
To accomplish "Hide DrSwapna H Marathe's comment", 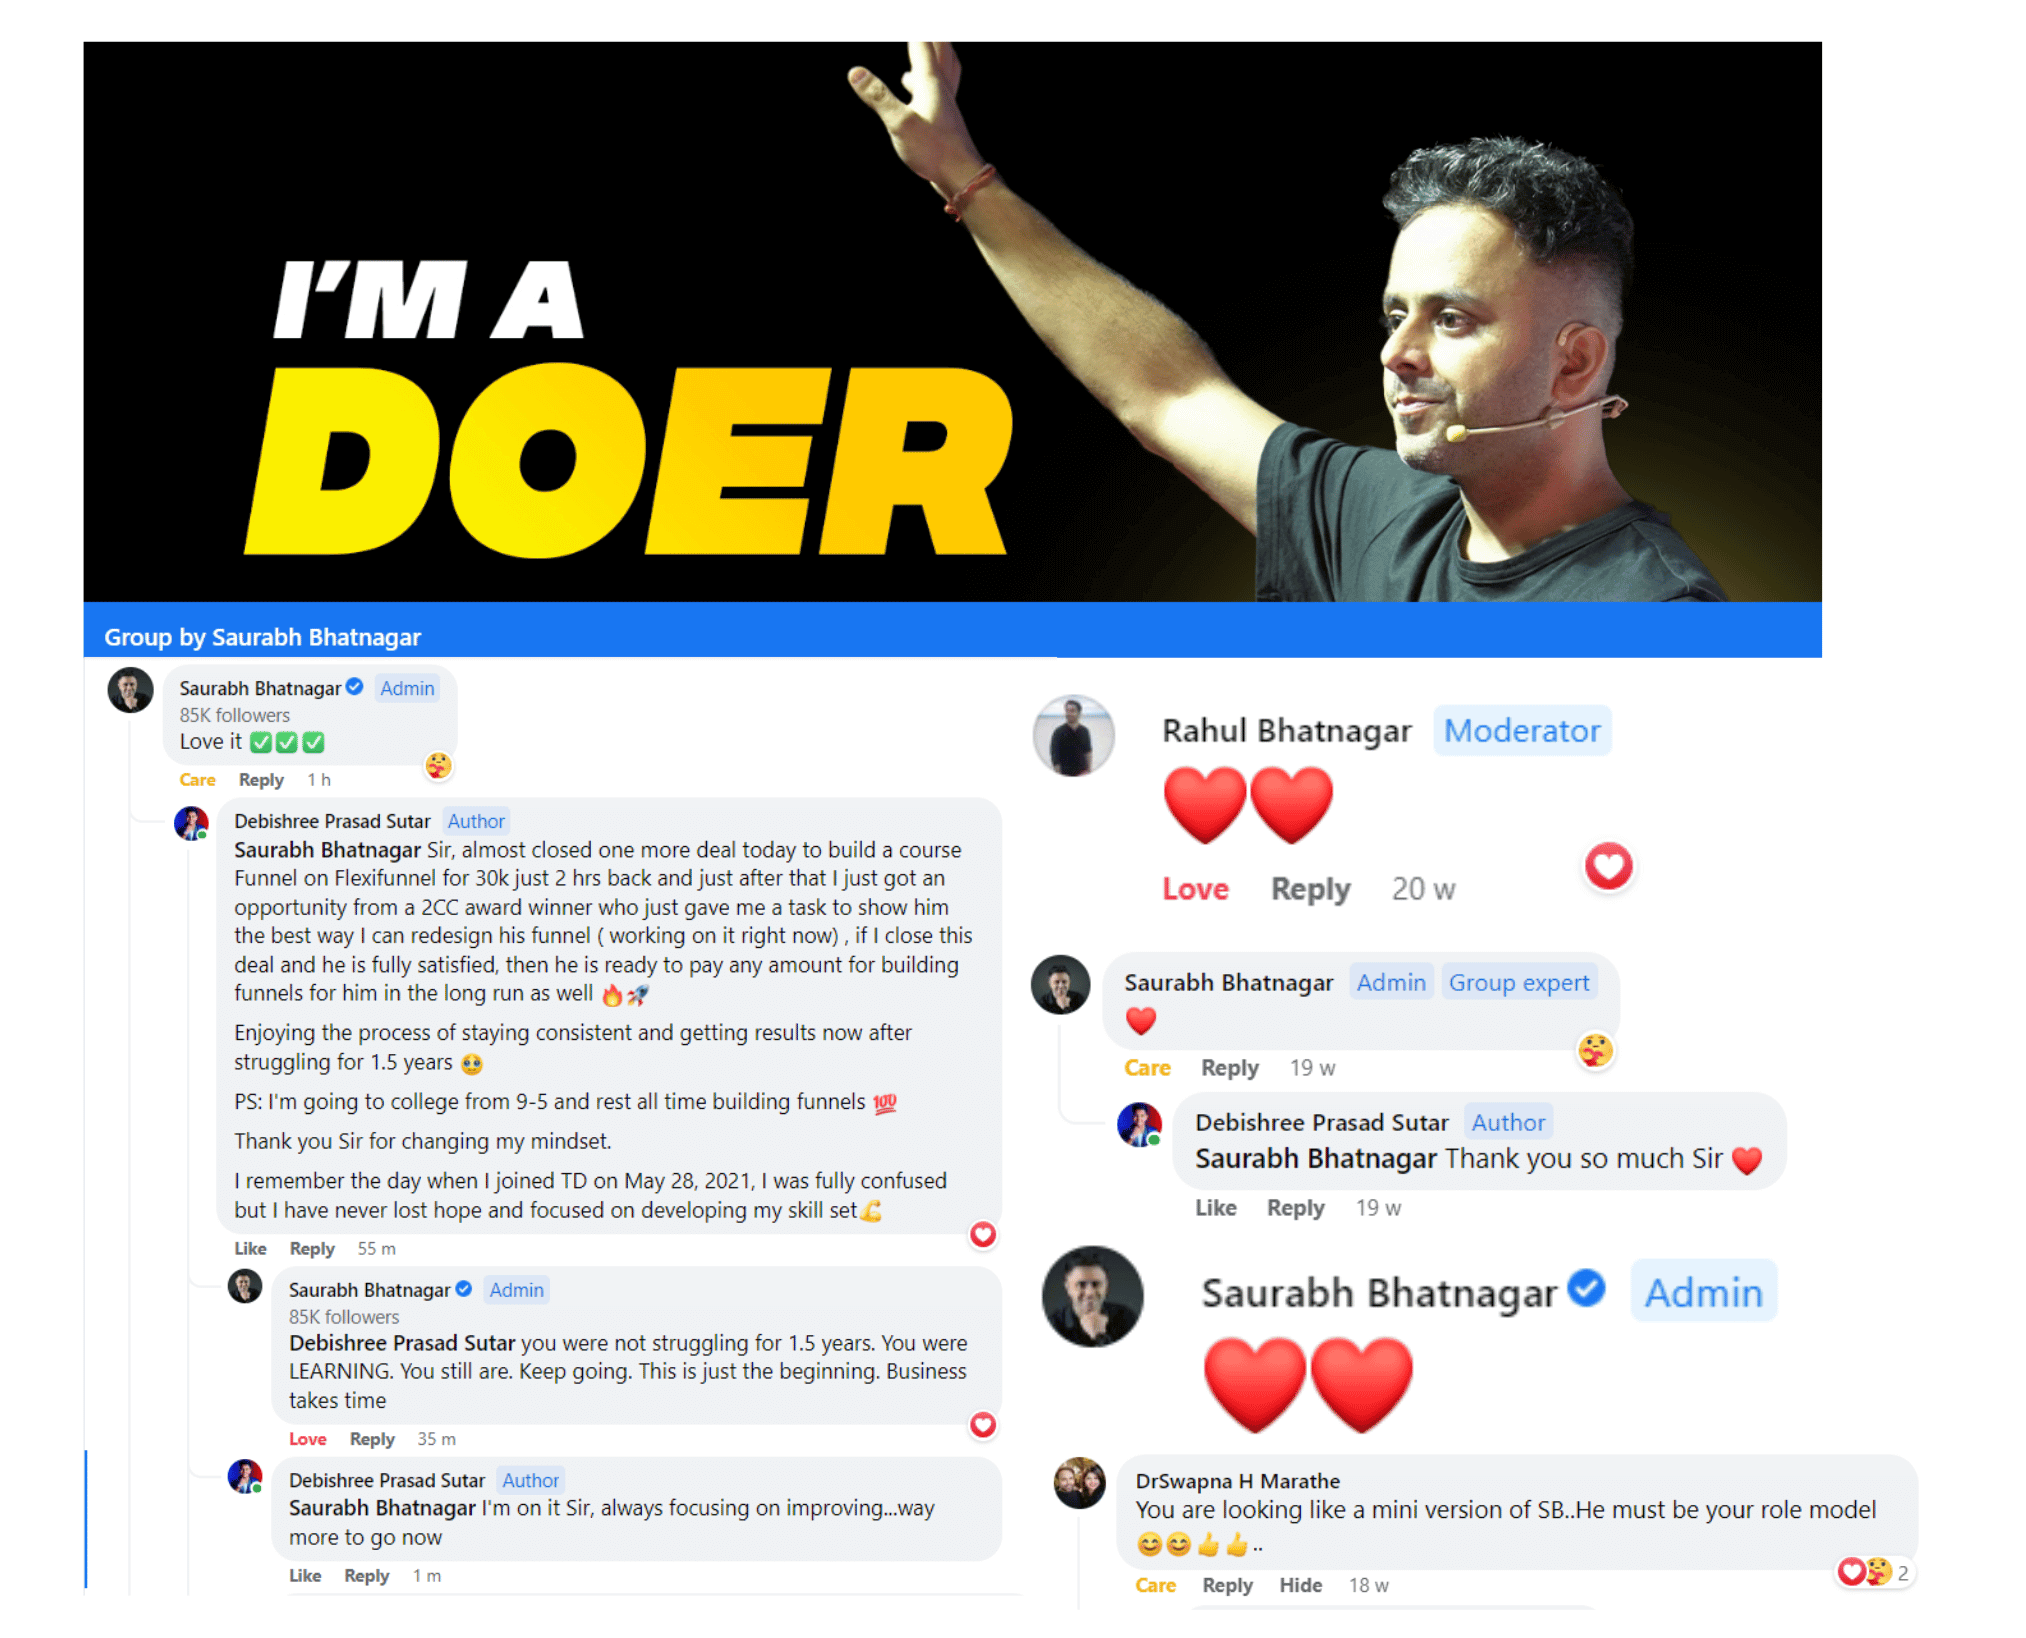I will [x=1300, y=1585].
